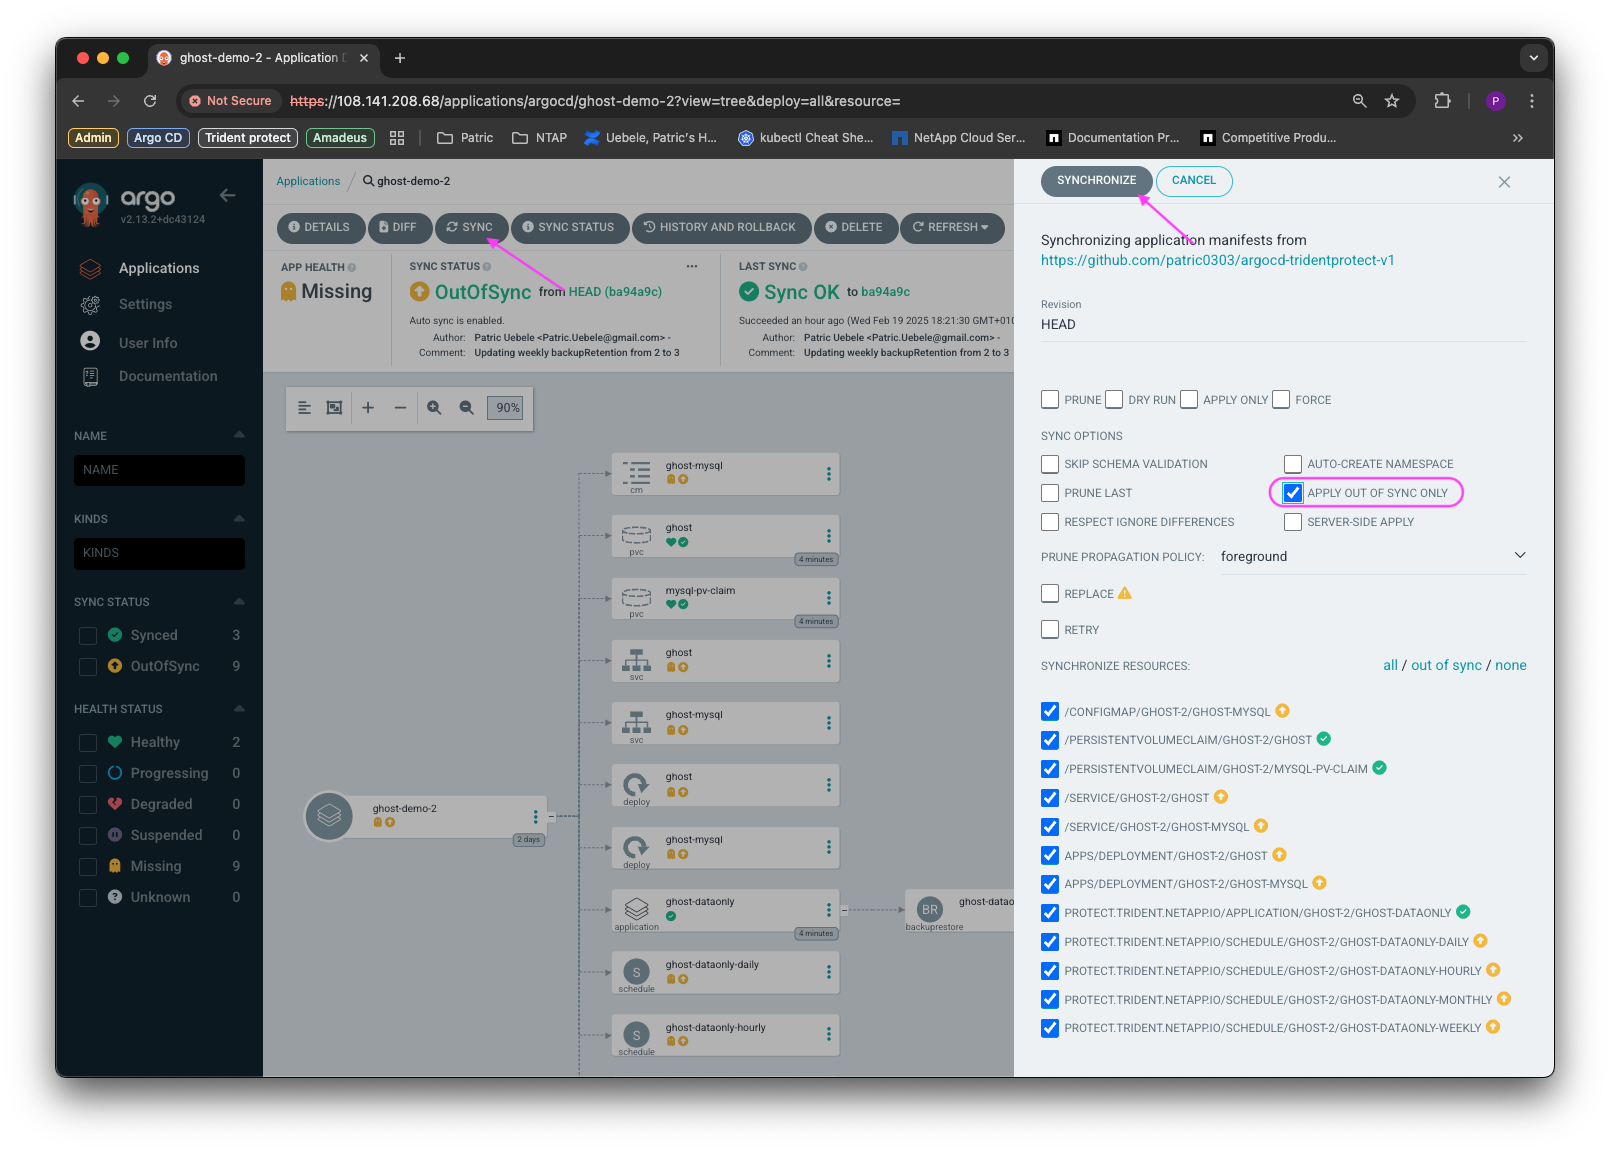Enable the APPLY ONLY checkbox
The height and width of the screenshot is (1151, 1610).
pyautogui.click(x=1189, y=399)
